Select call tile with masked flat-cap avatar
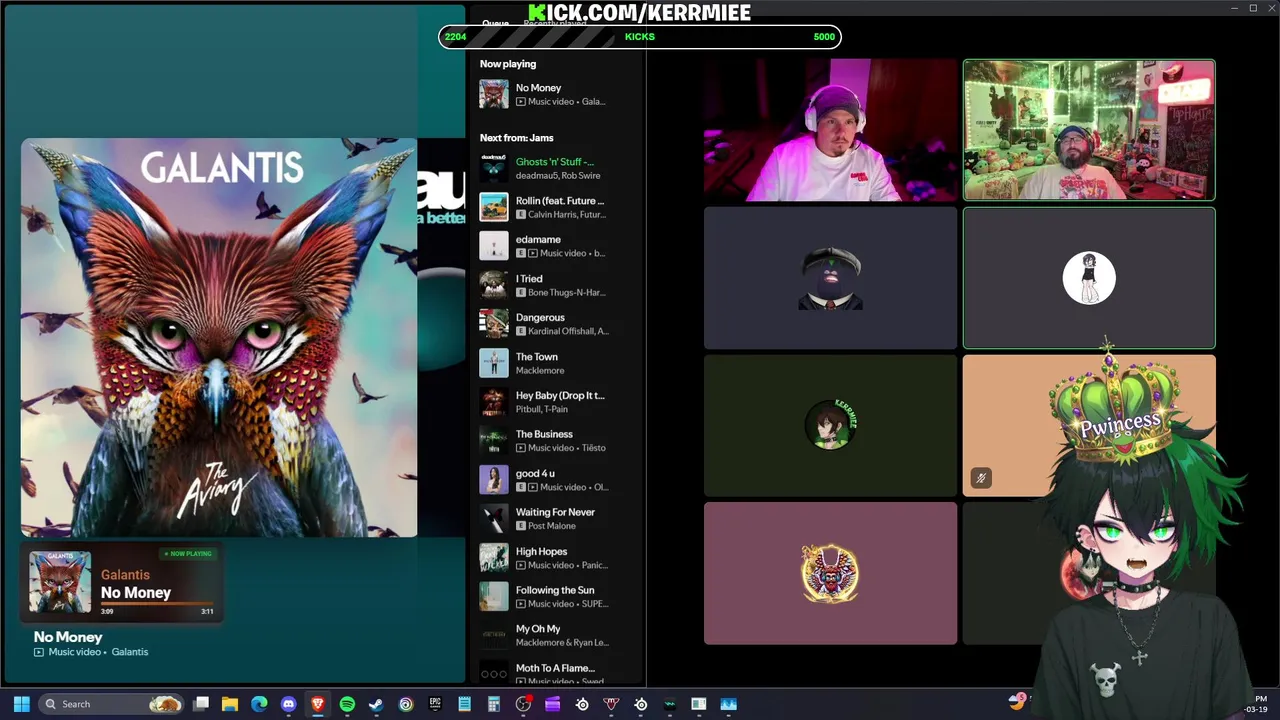Screen dimensions: 1280x720 tap(830, 278)
